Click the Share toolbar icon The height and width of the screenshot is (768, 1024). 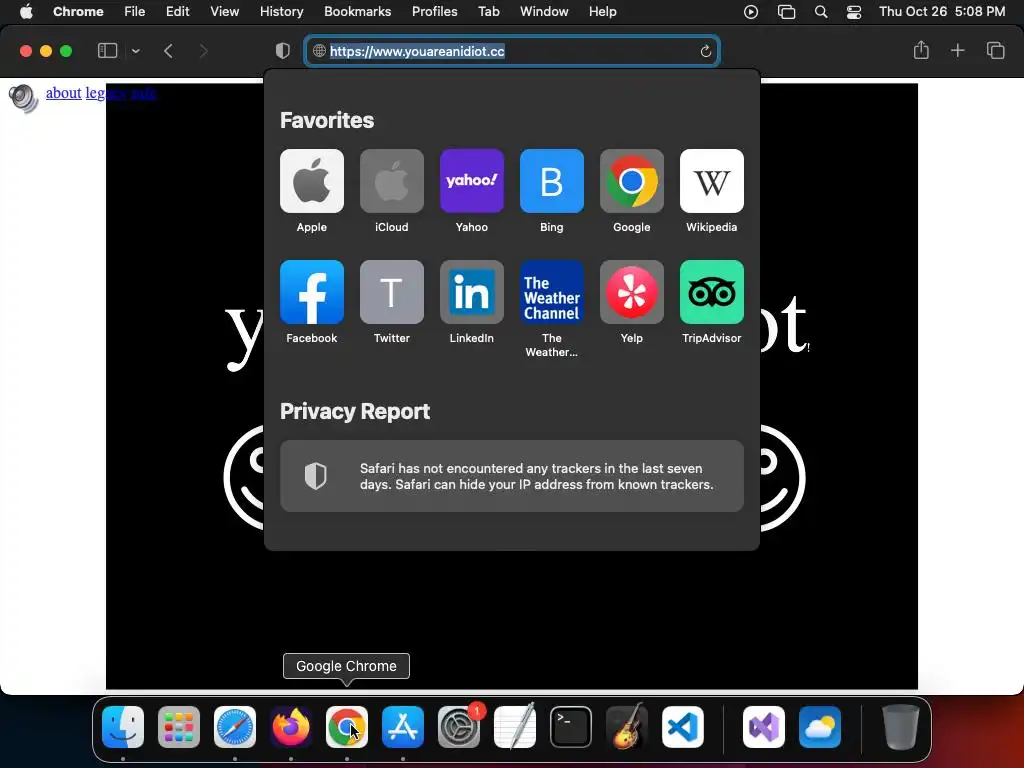(x=921, y=50)
